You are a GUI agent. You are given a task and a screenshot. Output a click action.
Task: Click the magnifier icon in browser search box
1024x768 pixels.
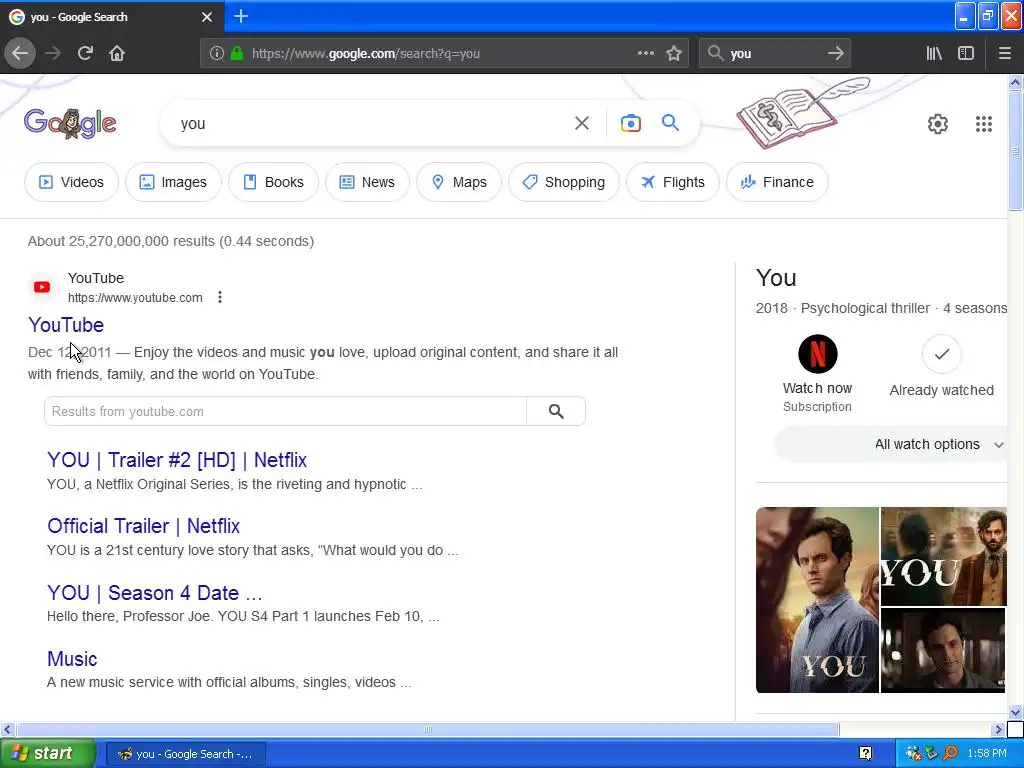point(716,53)
